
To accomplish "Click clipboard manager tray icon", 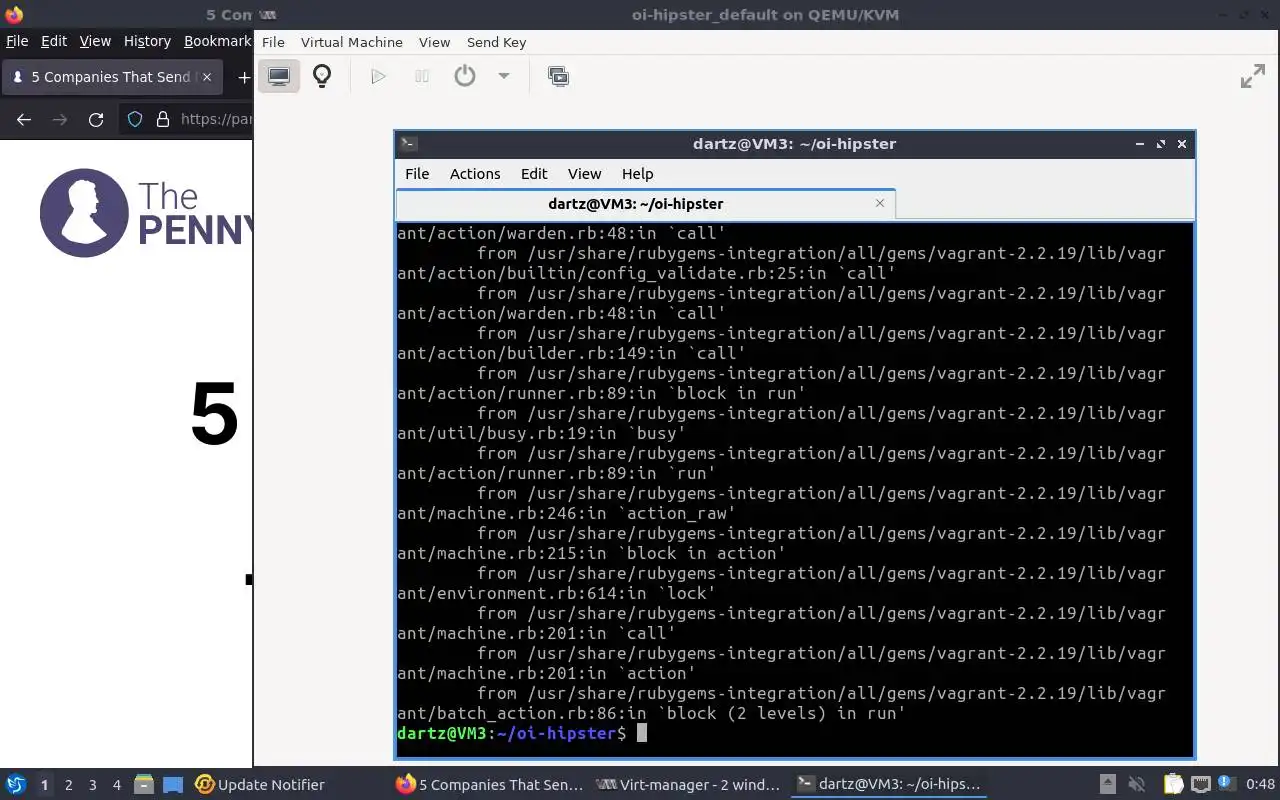I will [1173, 785].
